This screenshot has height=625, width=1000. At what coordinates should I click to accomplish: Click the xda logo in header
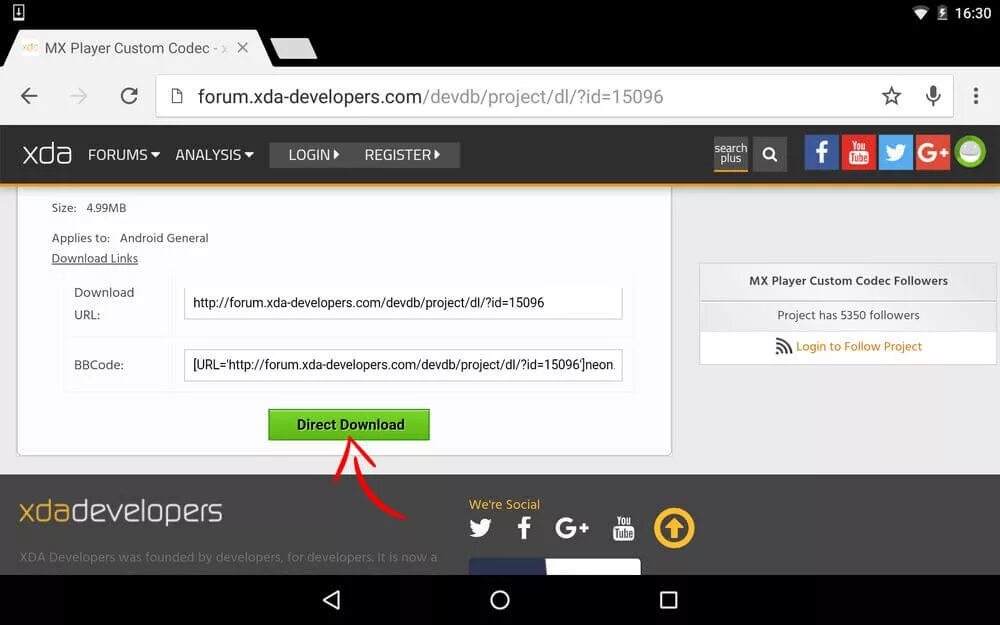47,154
